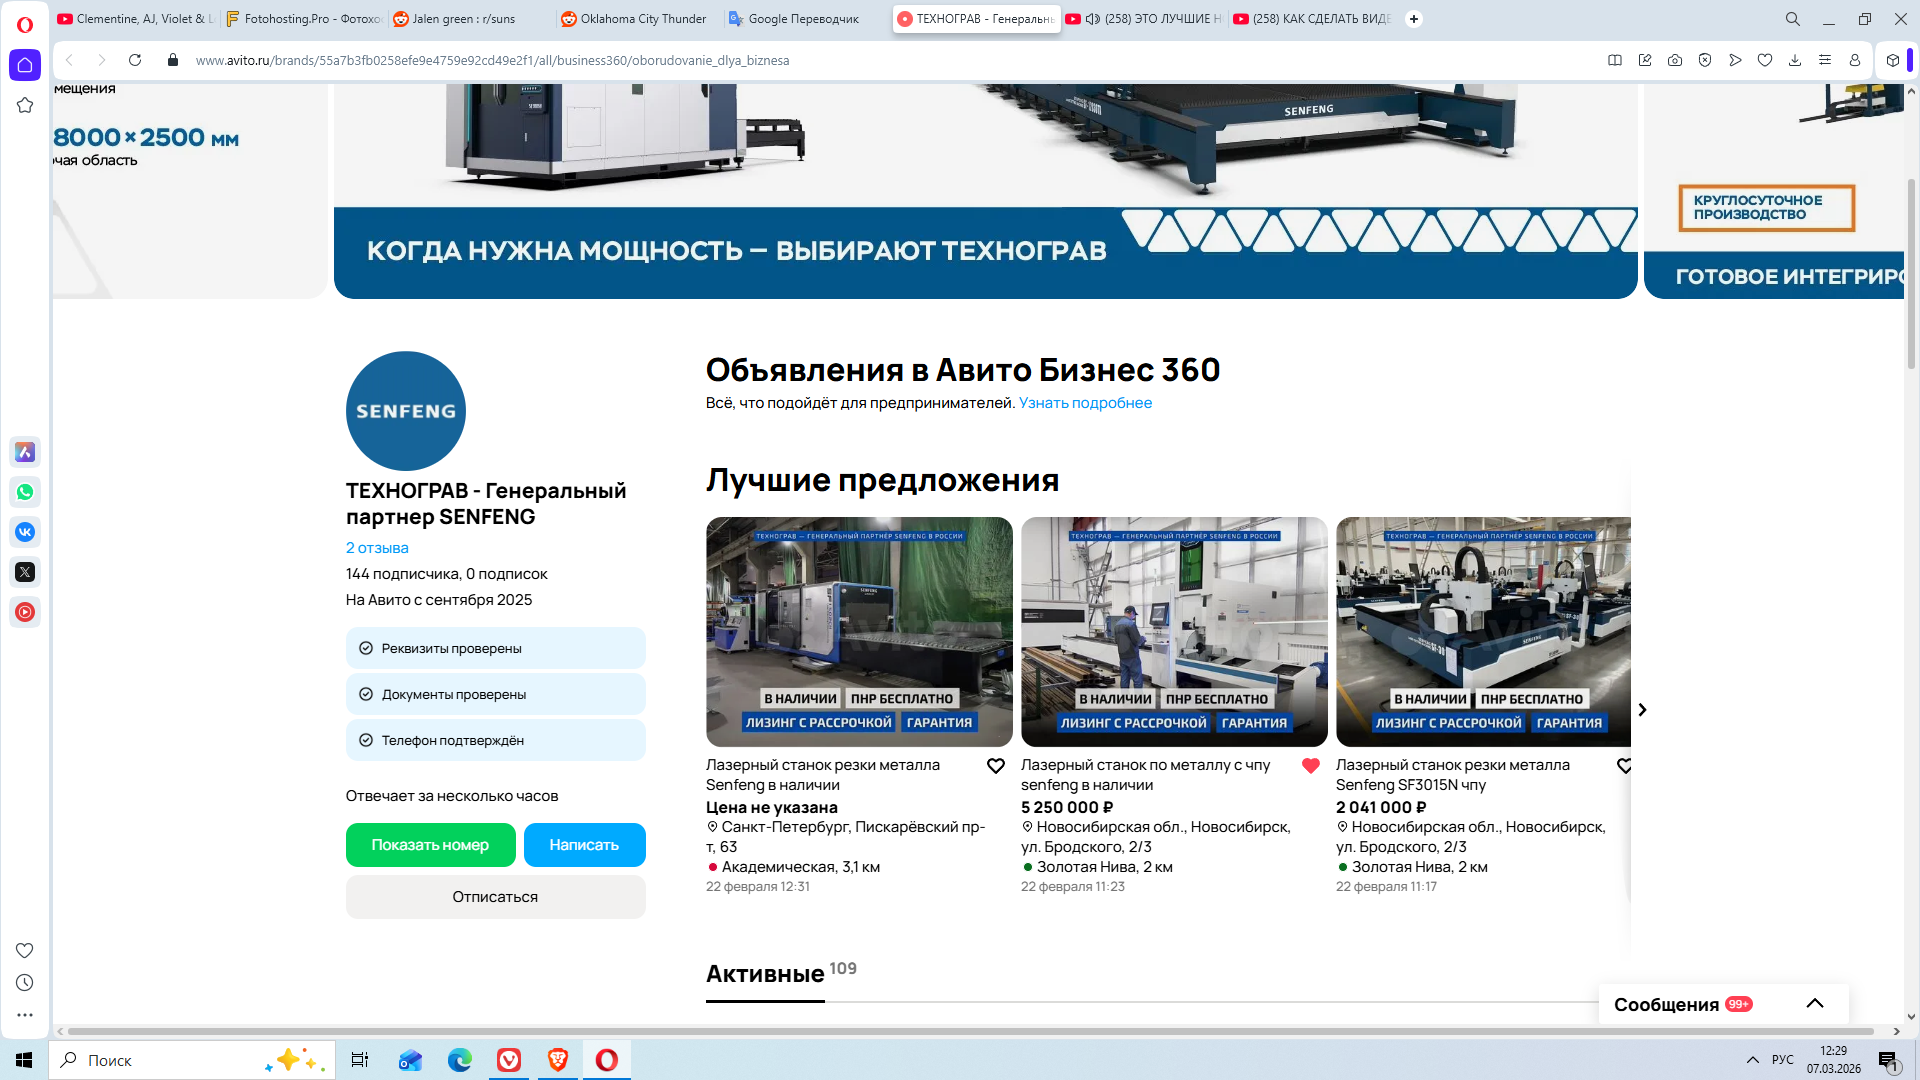Select the Активные listings tab
The width and height of the screenshot is (1920, 1080).
[x=765, y=974]
